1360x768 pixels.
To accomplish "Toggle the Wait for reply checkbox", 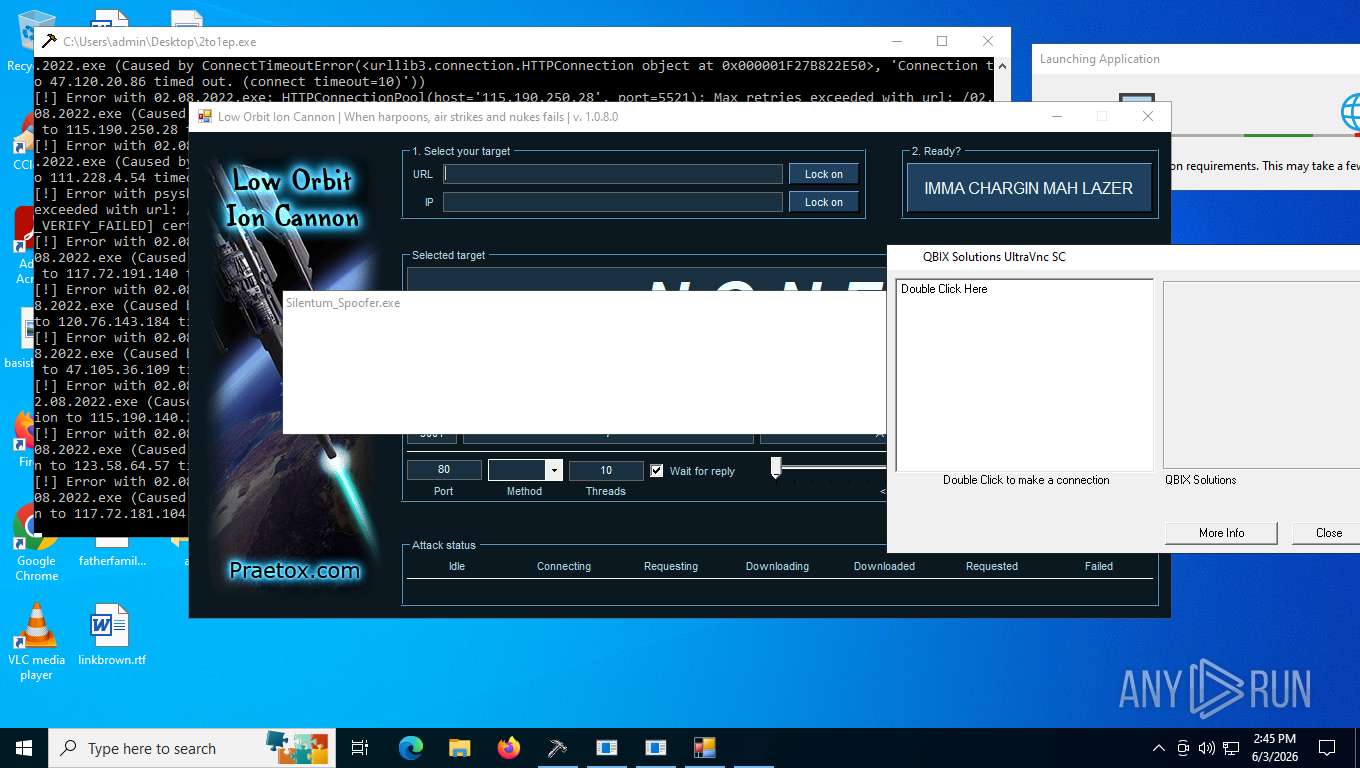I will (657, 471).
